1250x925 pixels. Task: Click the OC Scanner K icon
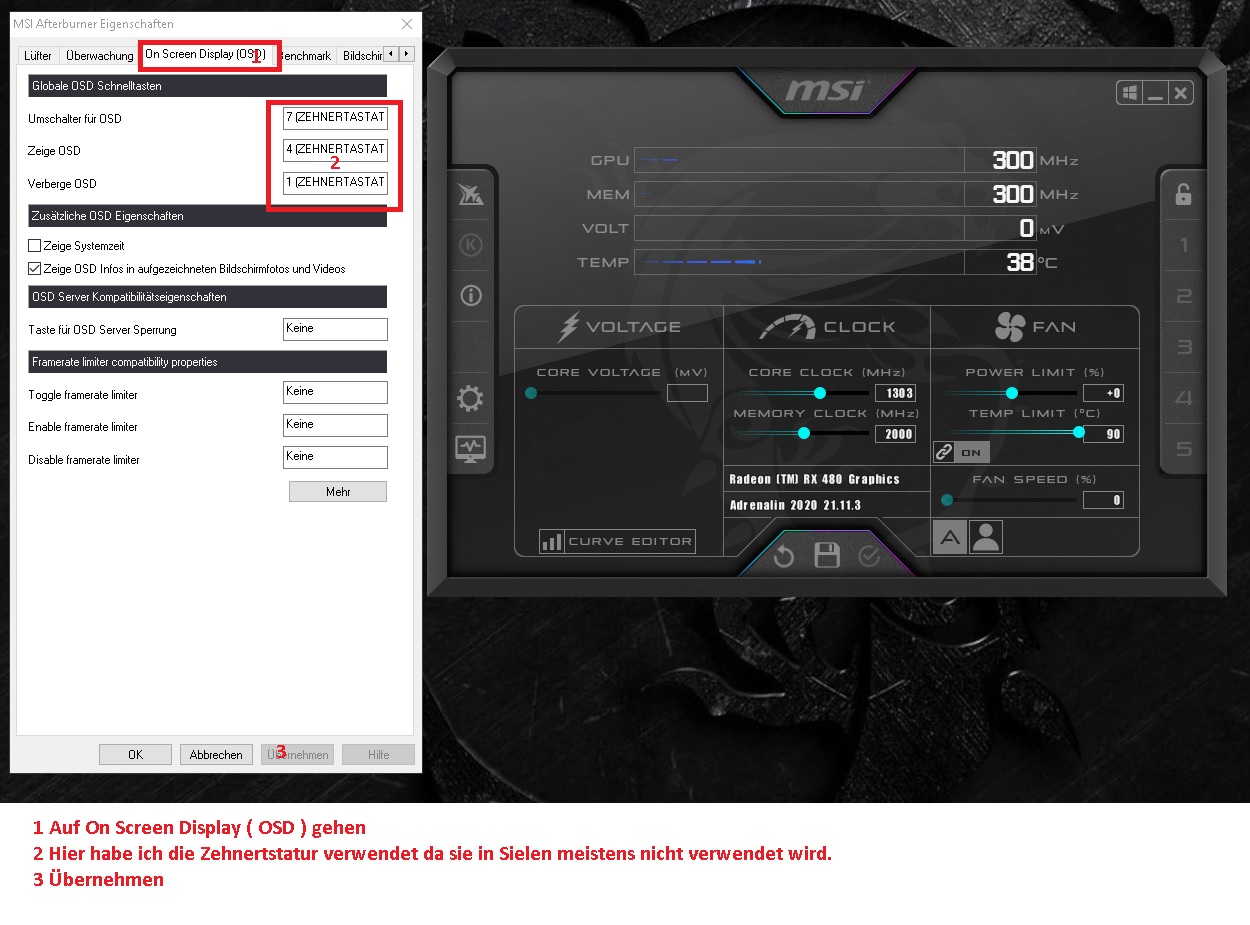click(470, 245)
